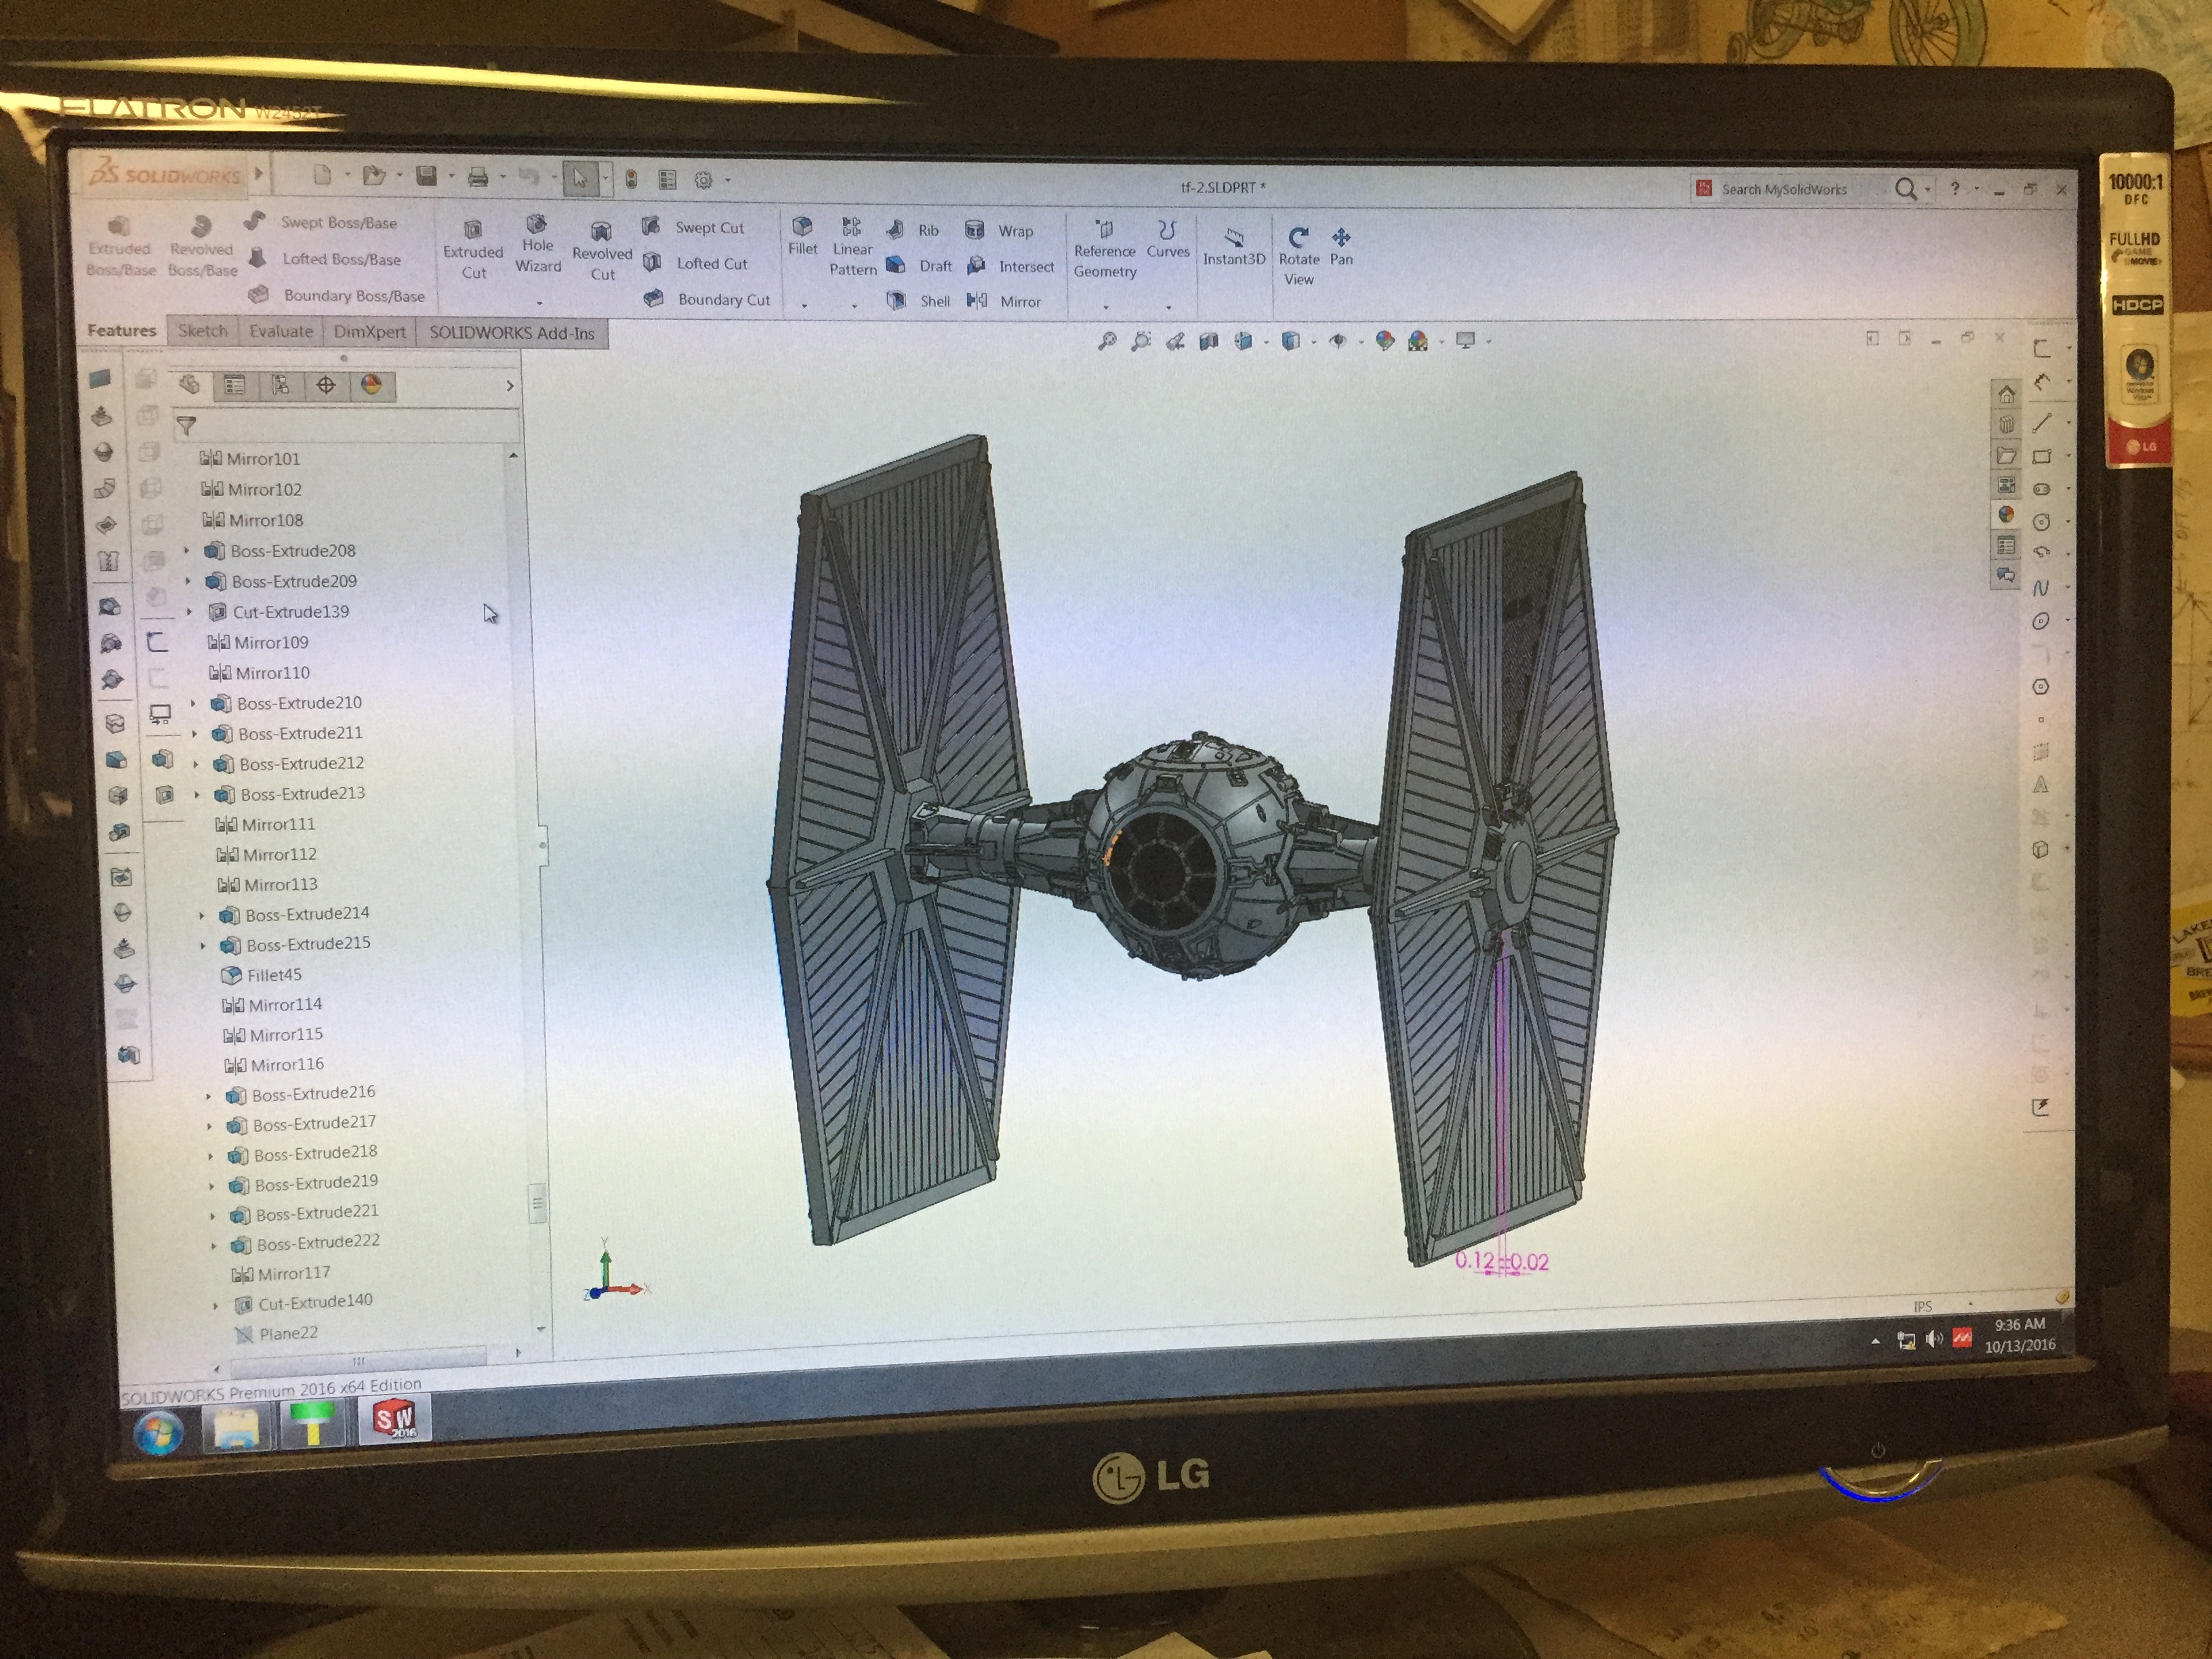Select Lofted Boss/Base feature
This screenshot has width=2212, height=1659.
(324, 258)
